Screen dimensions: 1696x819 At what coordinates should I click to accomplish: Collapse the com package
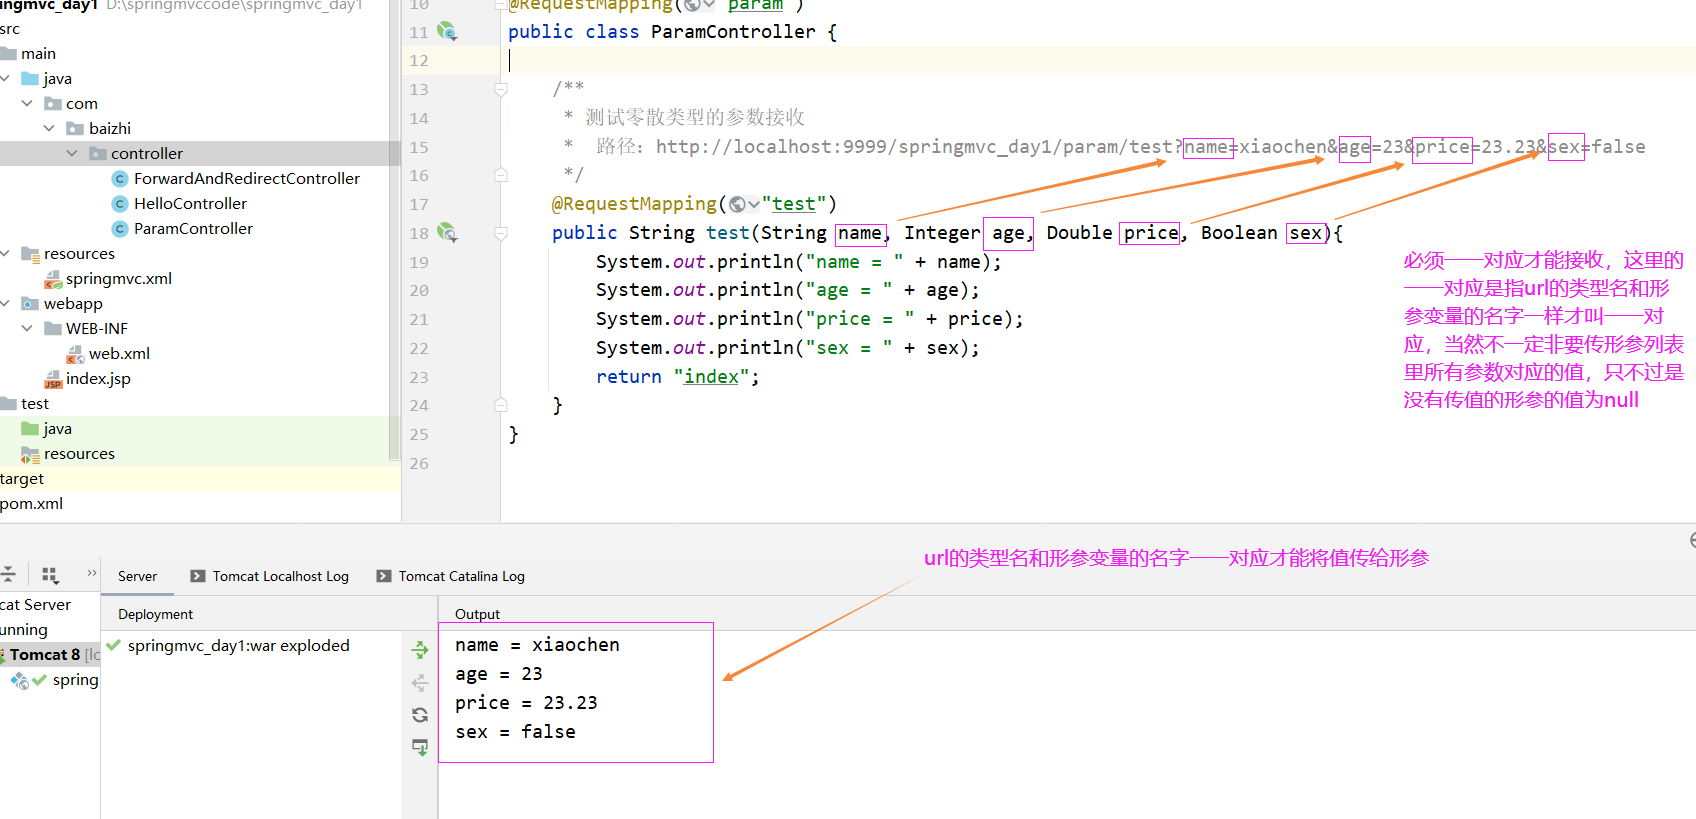27,103
